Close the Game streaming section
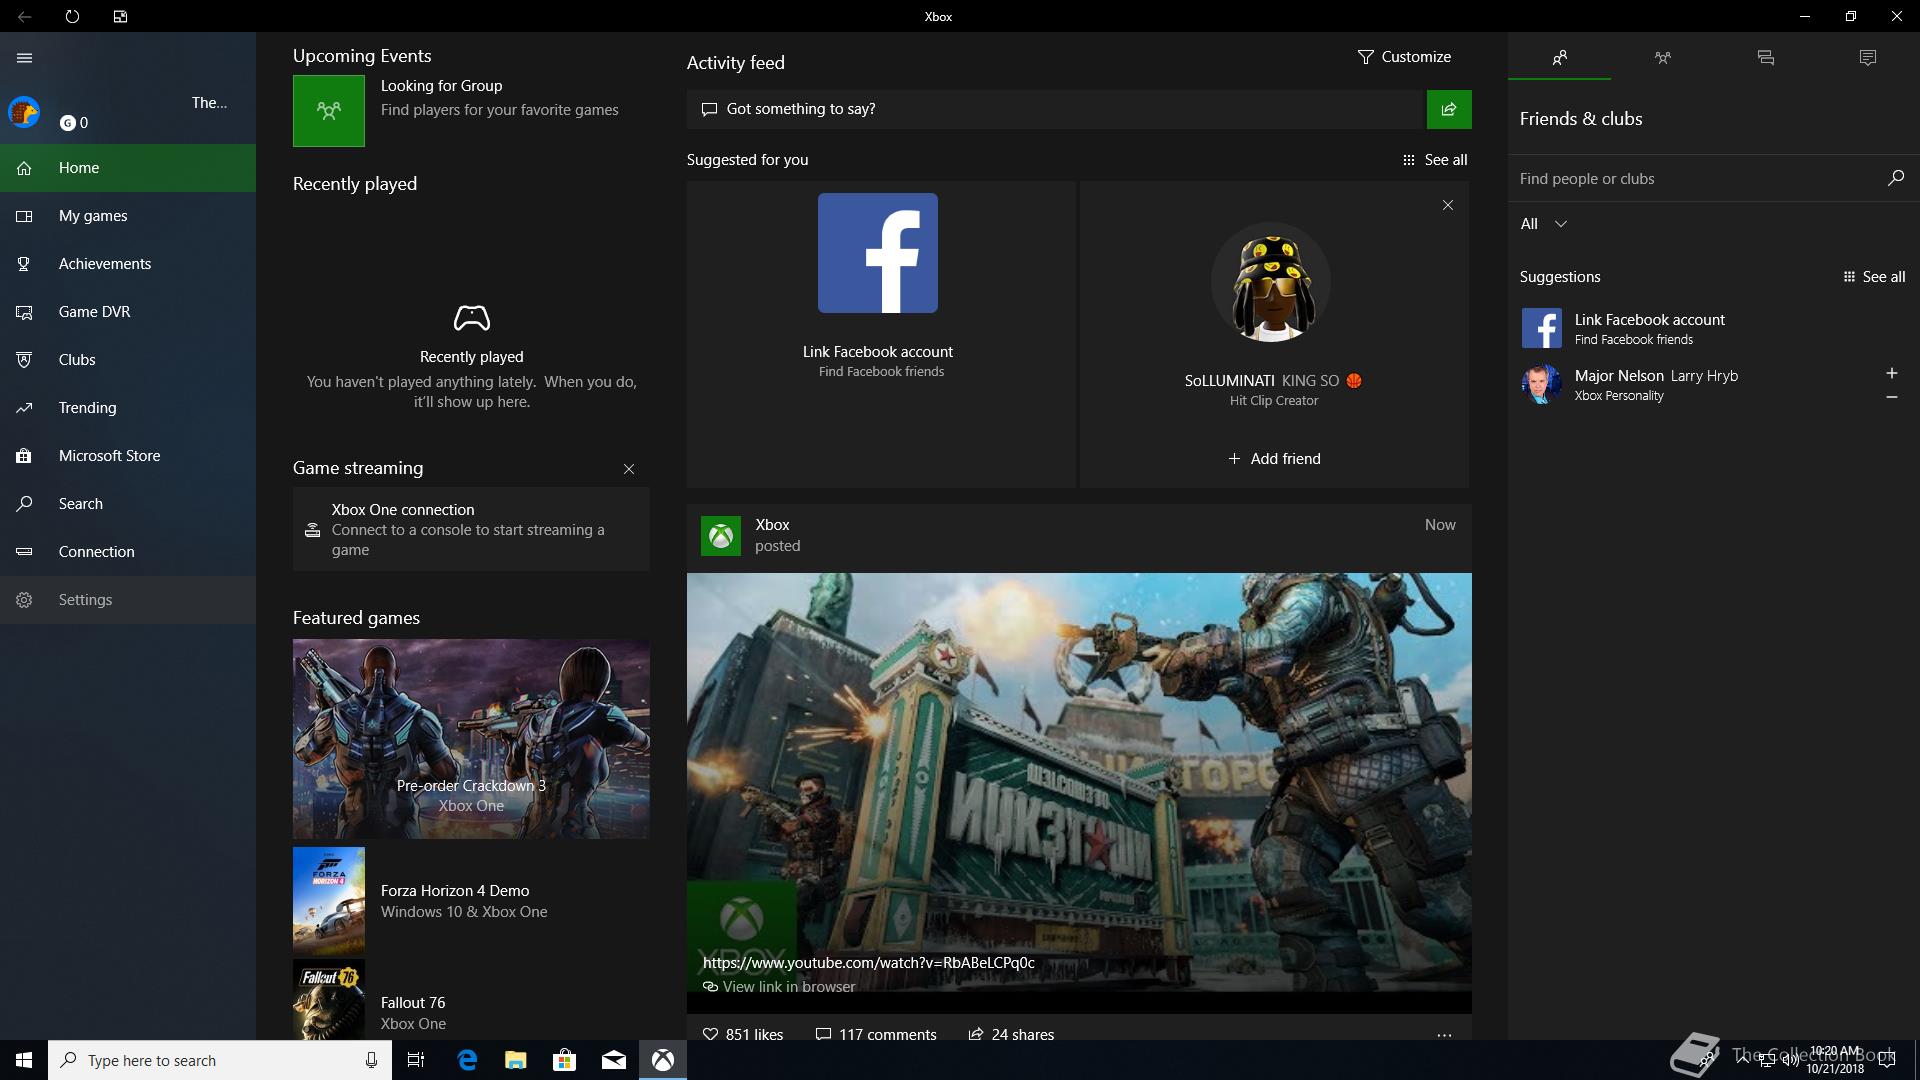 [629, 469]
